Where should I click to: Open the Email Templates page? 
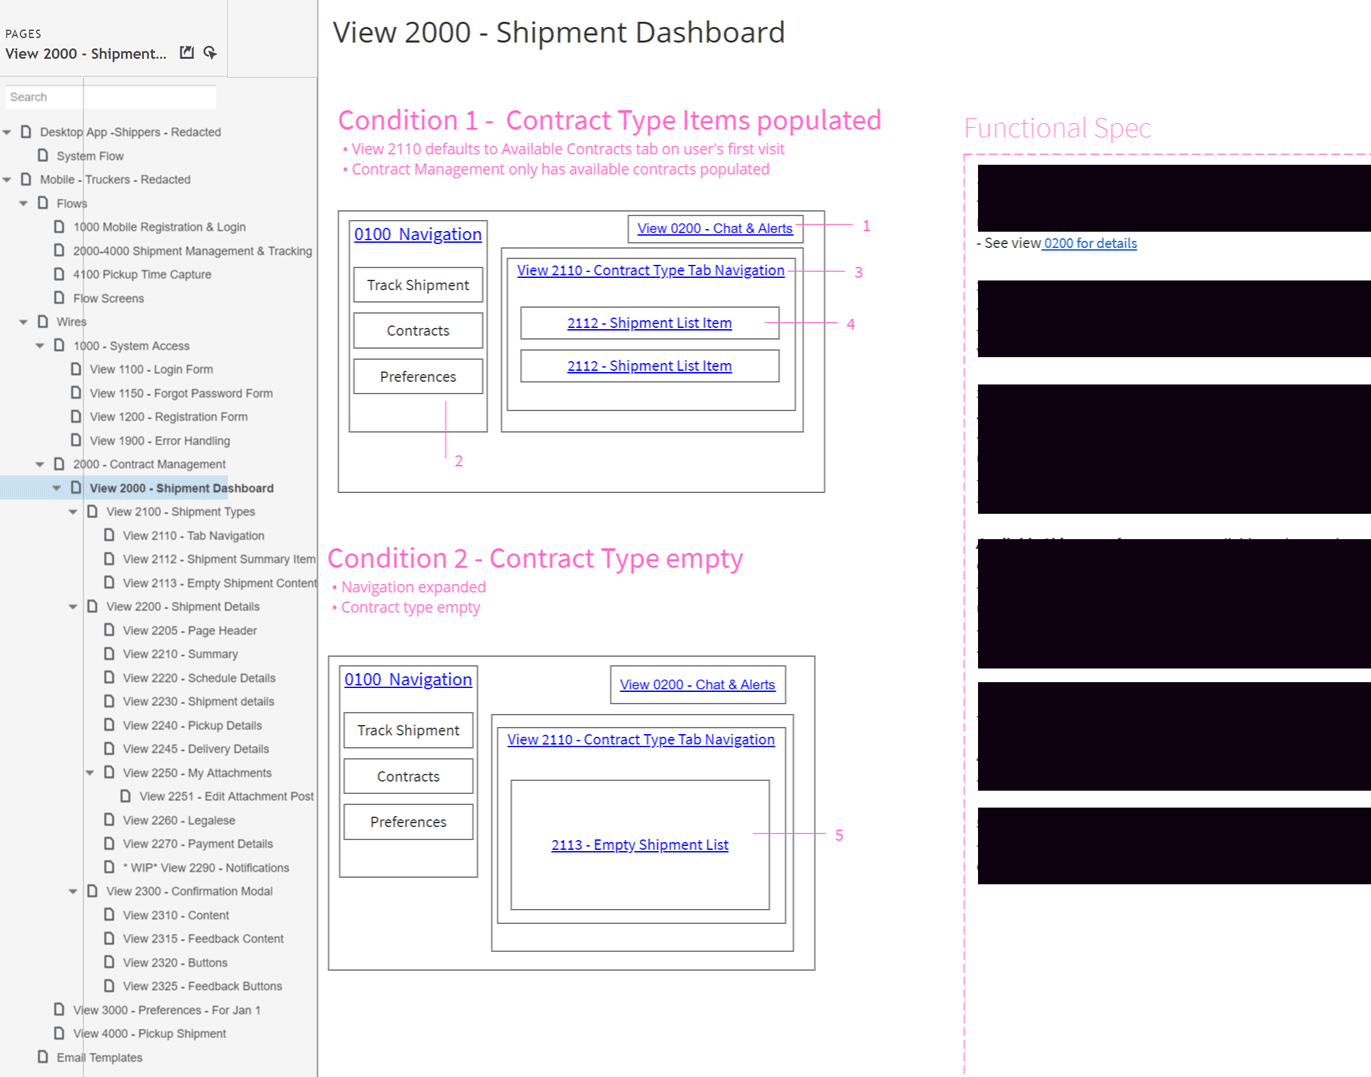pyautogui.click(x=99, y=1058)
